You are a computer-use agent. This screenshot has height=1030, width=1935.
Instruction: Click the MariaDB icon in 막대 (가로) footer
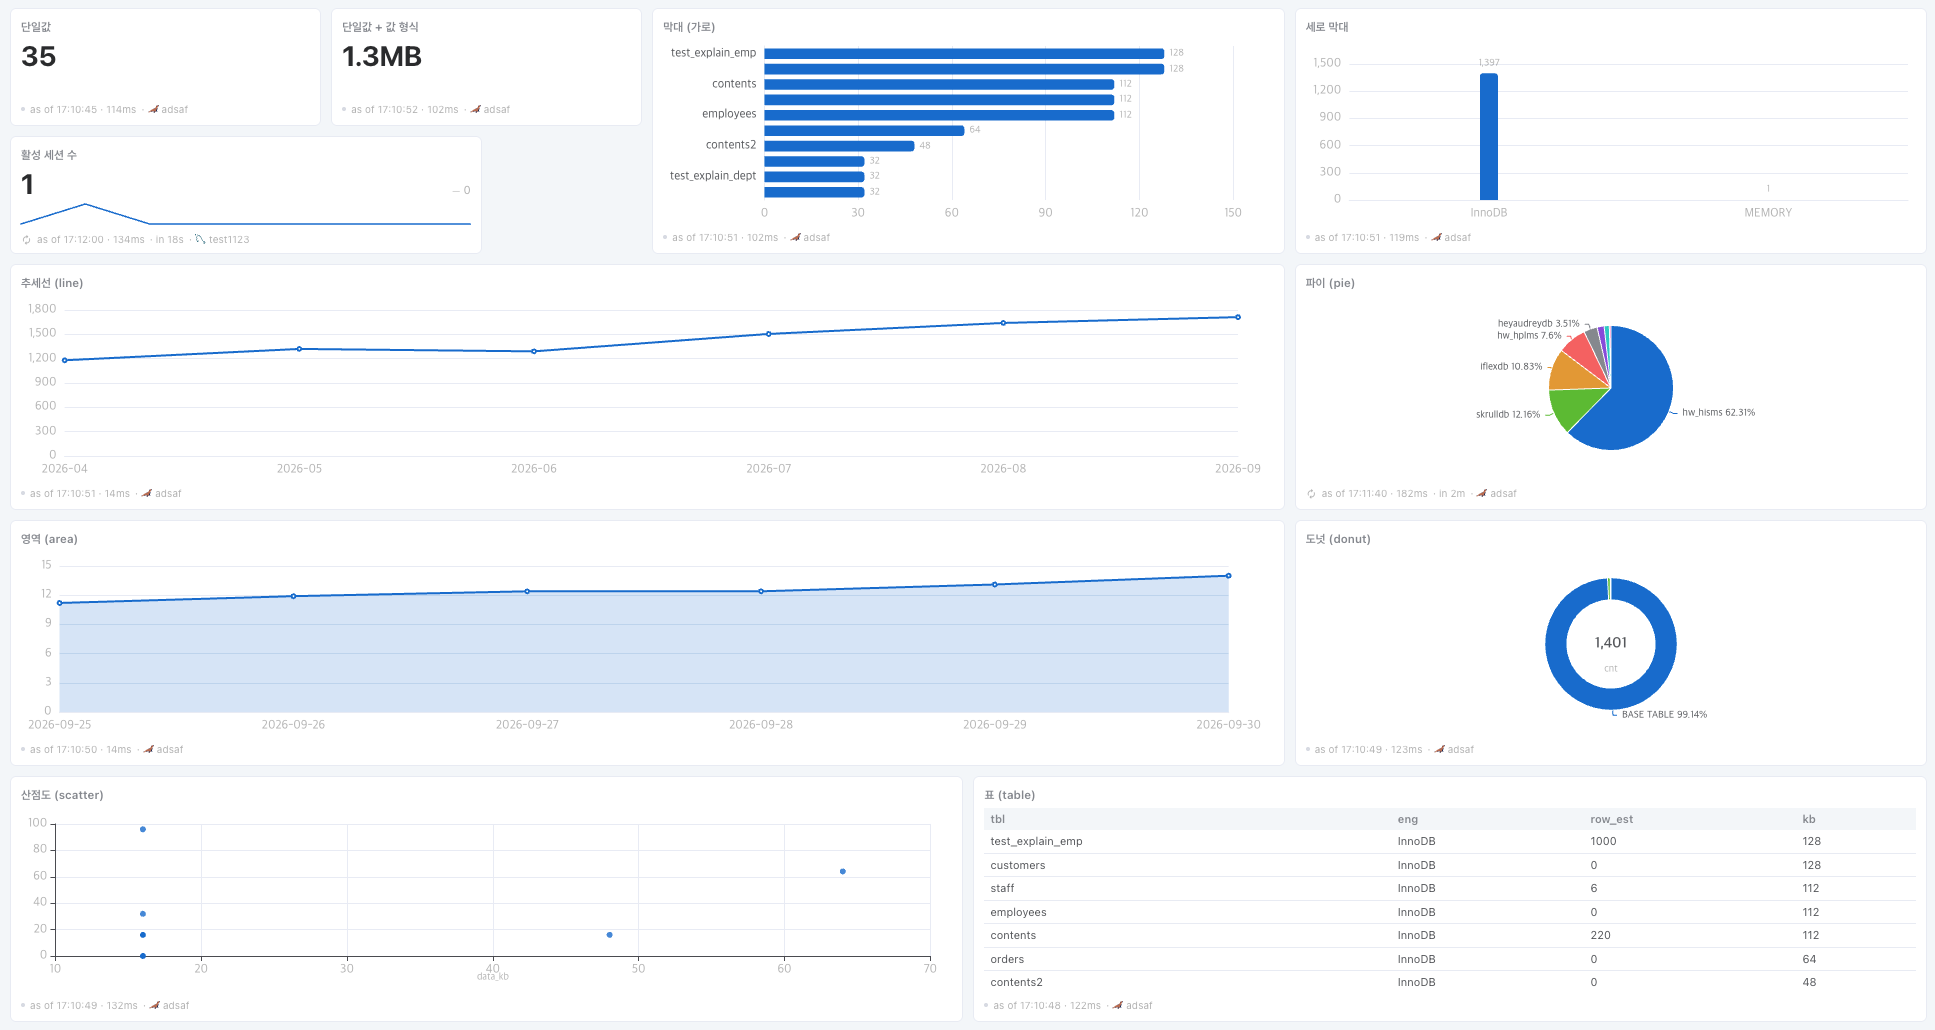pyautogui.click(x=796, y=238)
